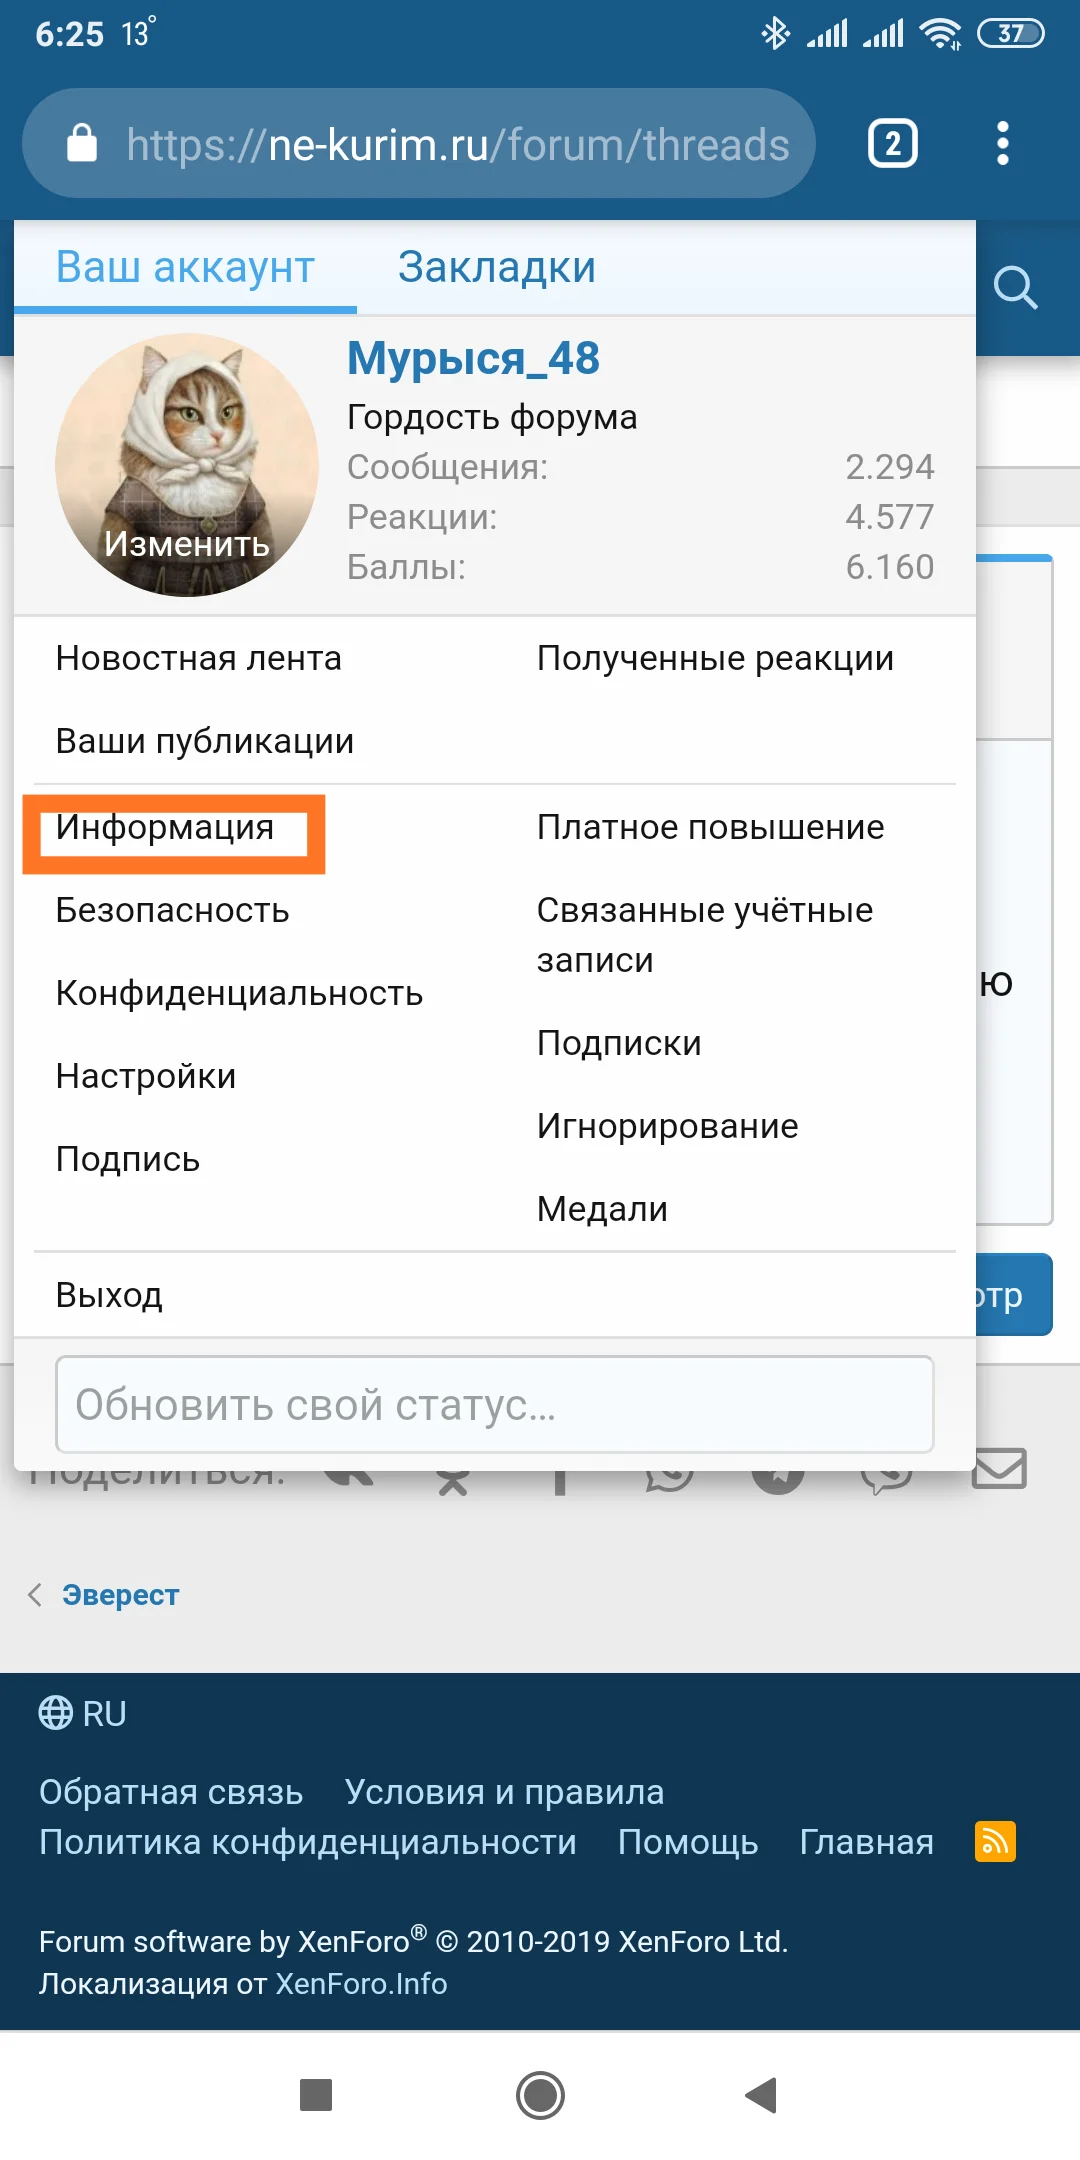Tap the avatar to change it
1080x2160 pixels.
pos(186,465)
